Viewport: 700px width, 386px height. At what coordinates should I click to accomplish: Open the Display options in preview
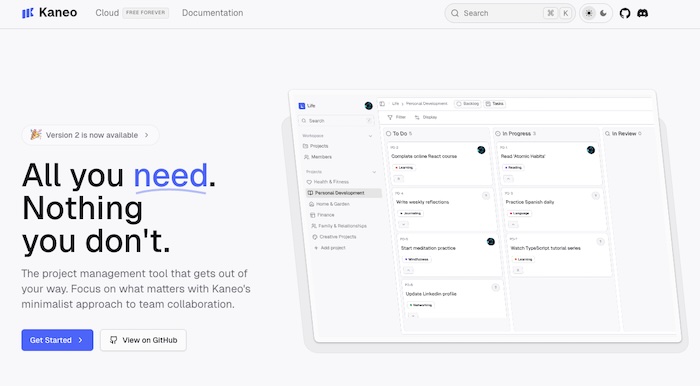pos(426,117)
